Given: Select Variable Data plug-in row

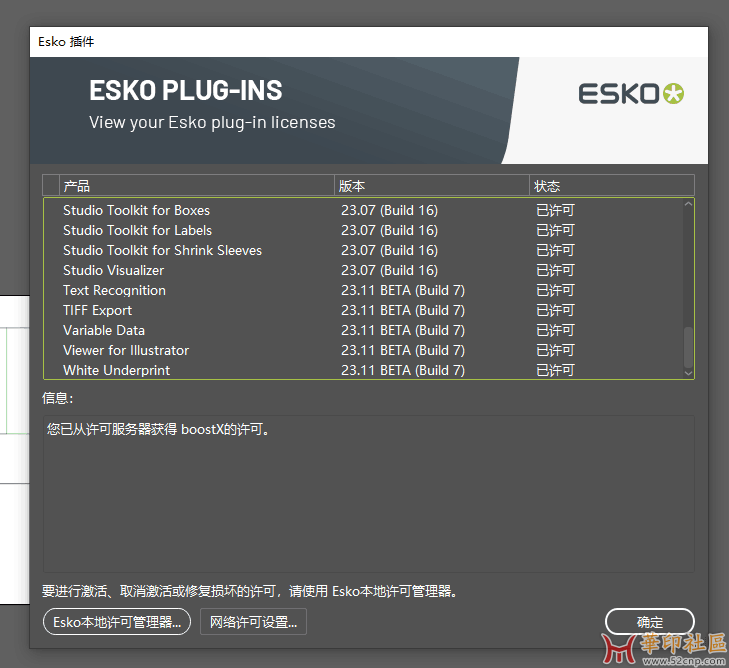Looking at the screenshot, I should (364, 330).
